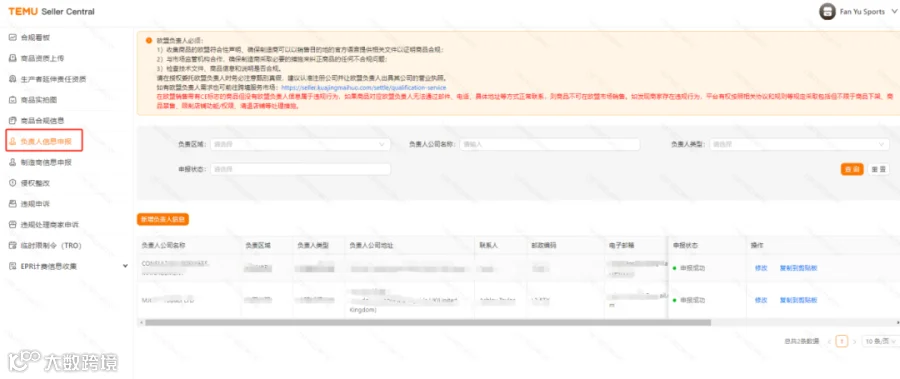900x379 pixels.
Task: Open the 负责区域 dropdown
Action: point(300,145)
